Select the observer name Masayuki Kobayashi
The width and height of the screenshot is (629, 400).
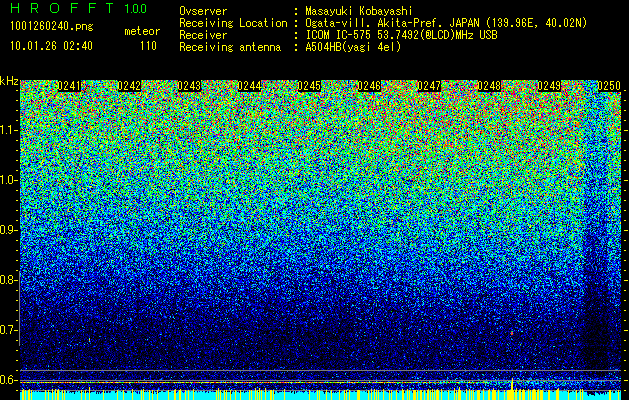[359, 11]
